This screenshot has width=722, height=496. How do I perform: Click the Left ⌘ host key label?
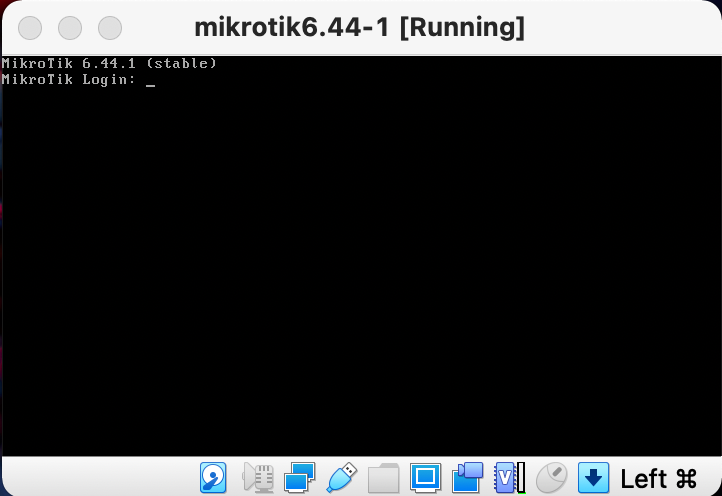point(659,478)
